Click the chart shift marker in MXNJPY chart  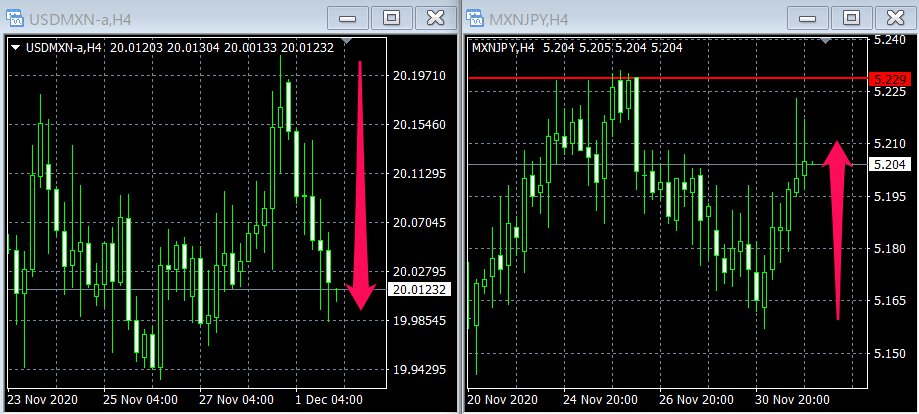[x=826, y=40]
